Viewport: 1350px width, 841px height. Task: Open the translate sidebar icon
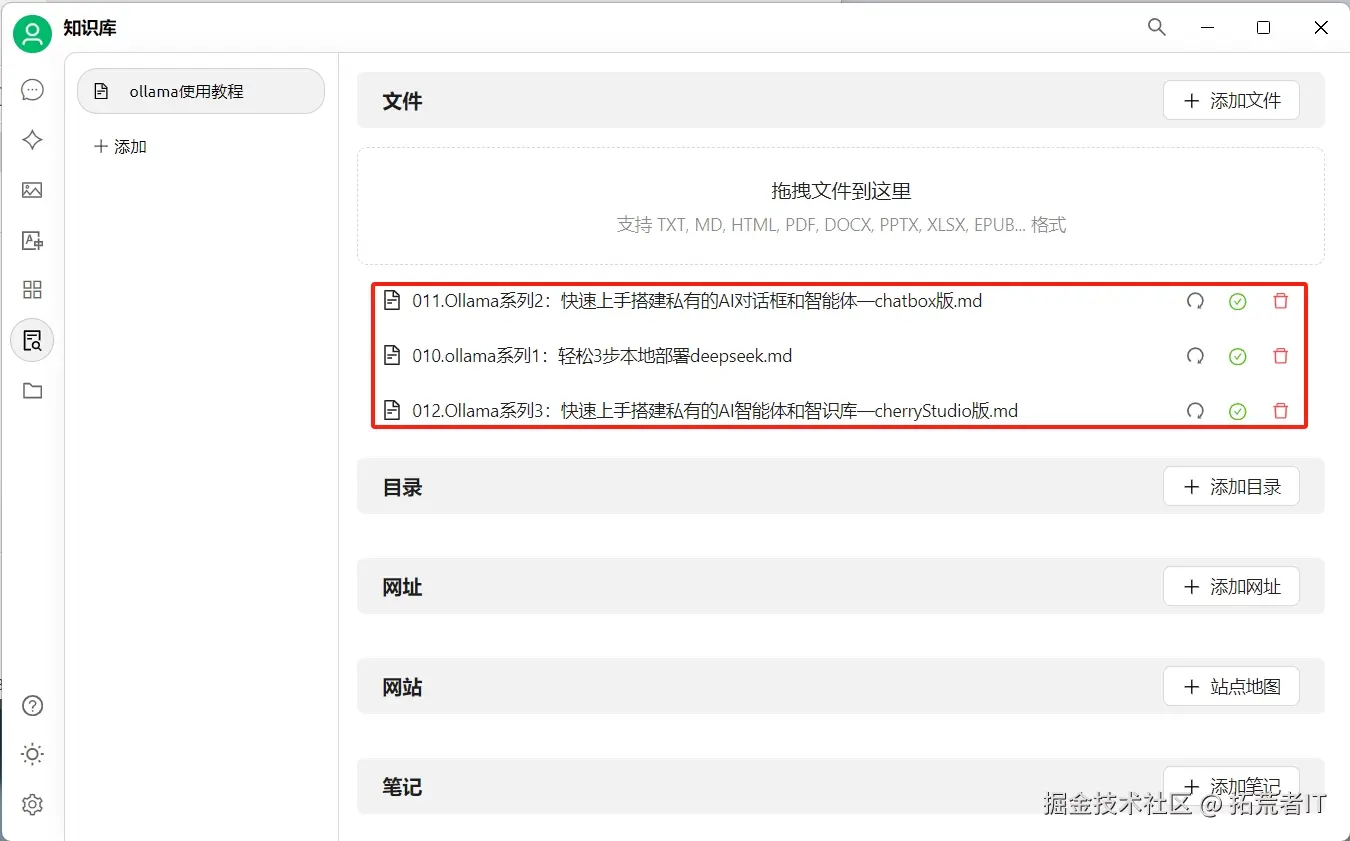32,240
